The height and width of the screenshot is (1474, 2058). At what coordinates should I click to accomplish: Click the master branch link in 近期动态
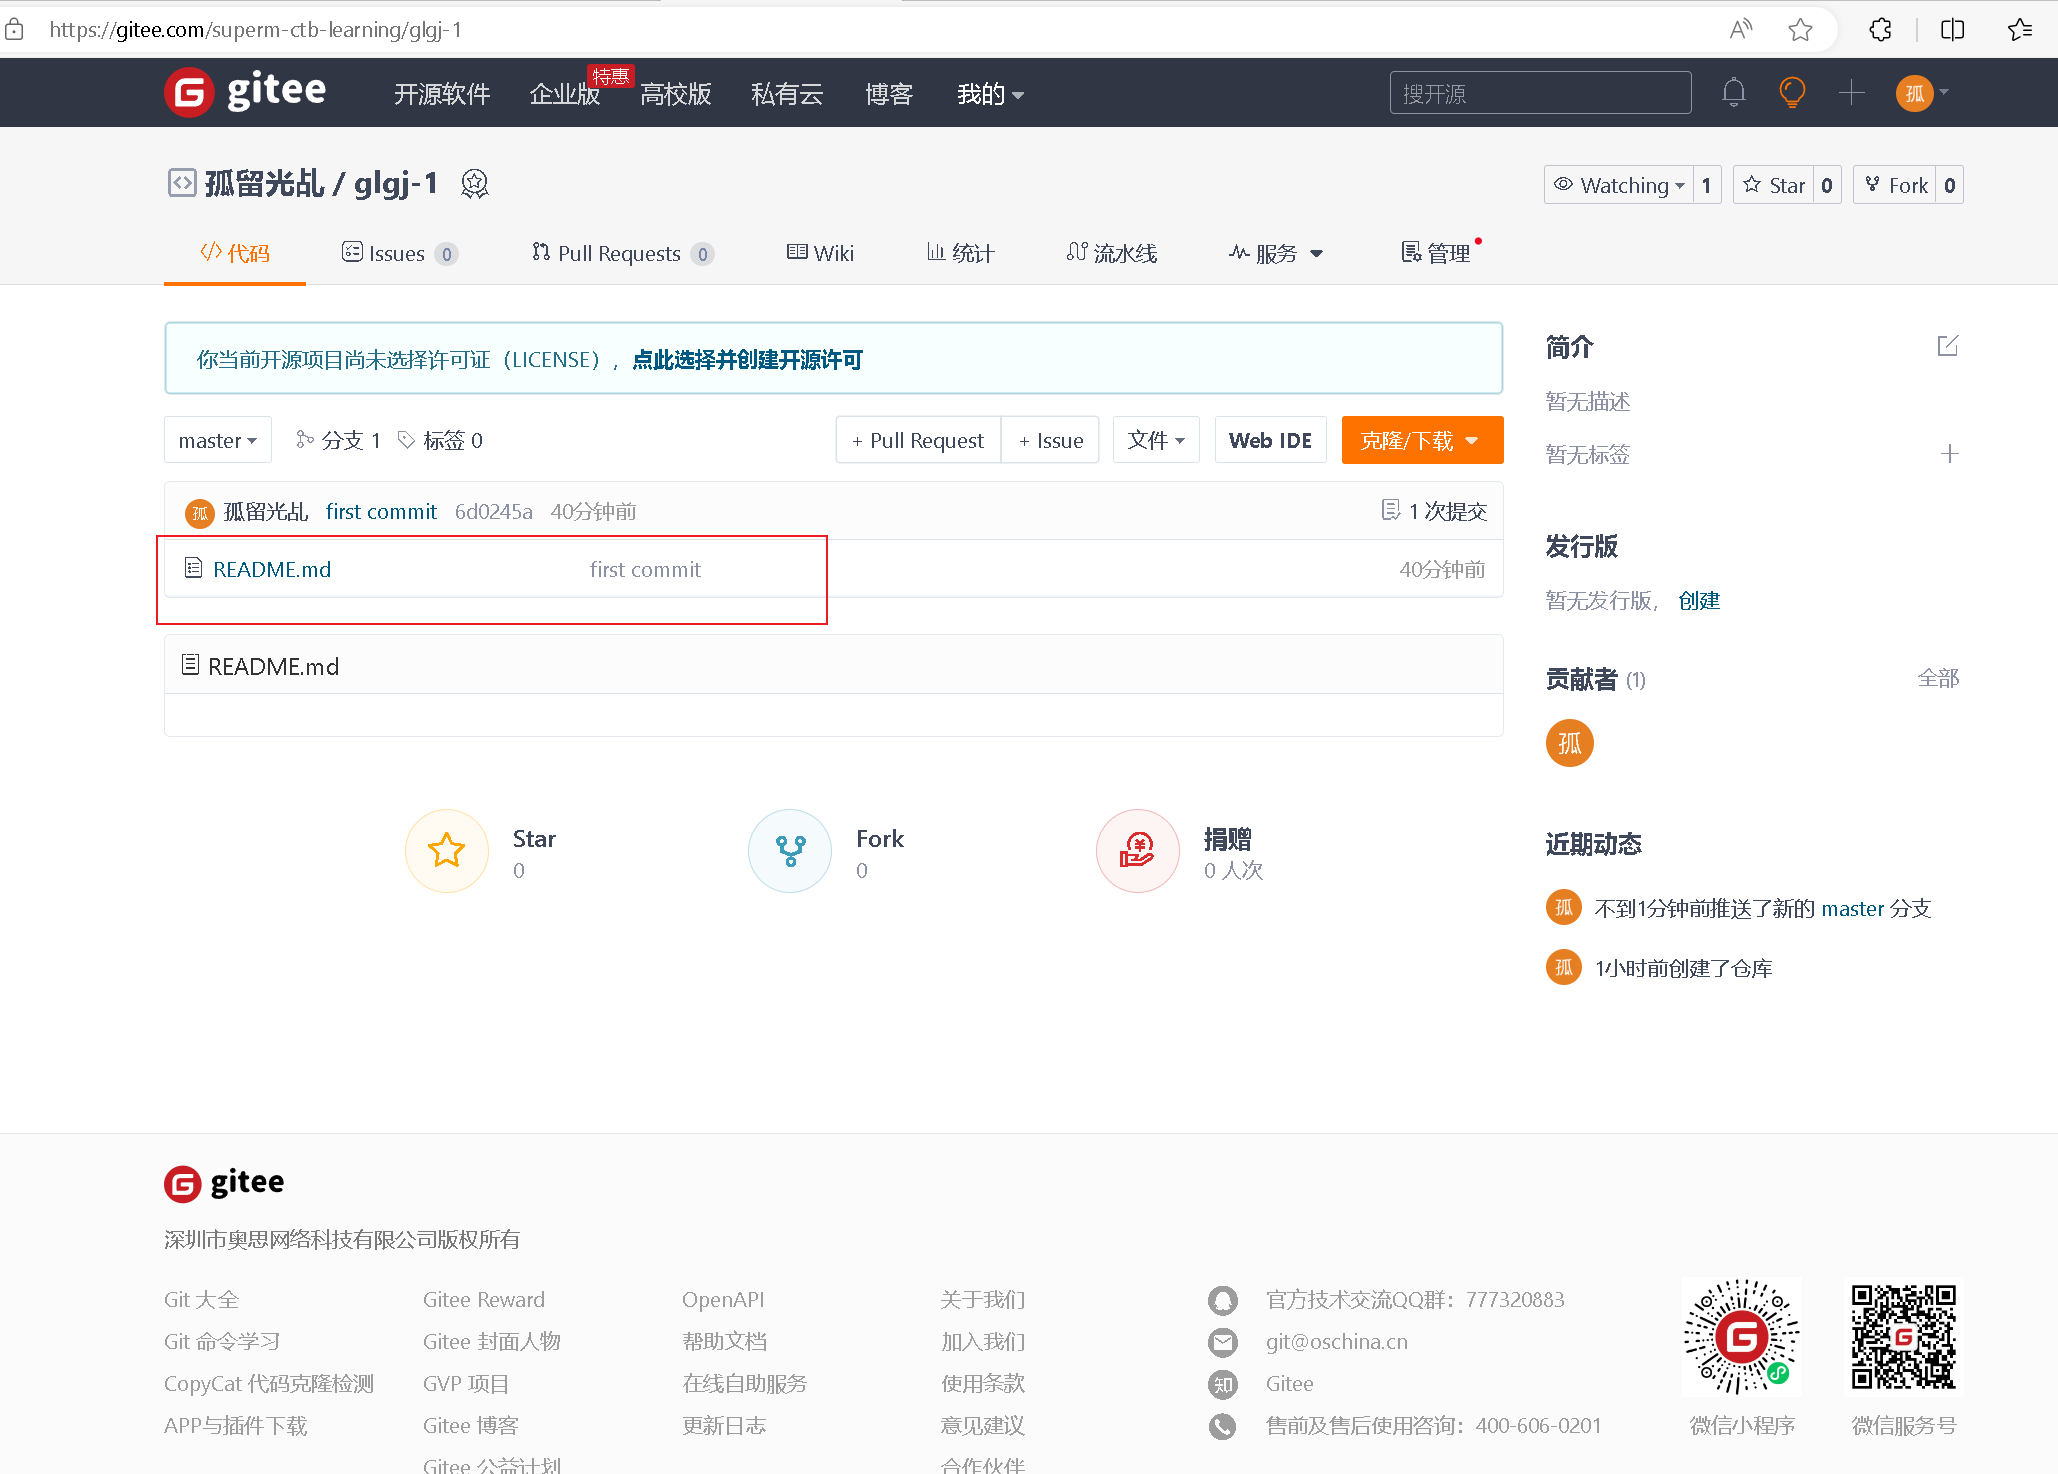[1853, 909]
